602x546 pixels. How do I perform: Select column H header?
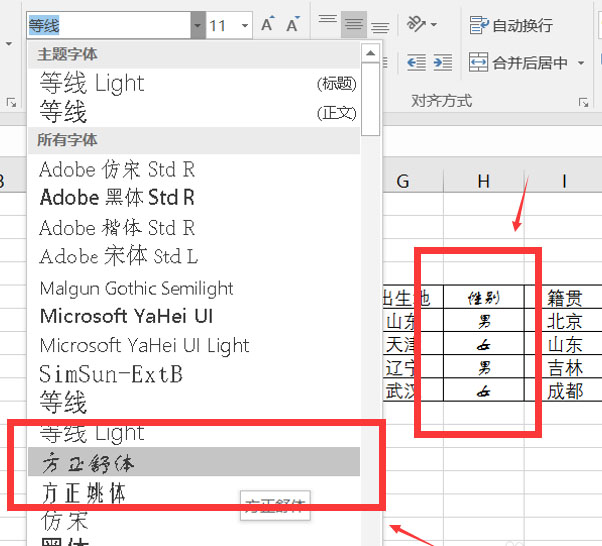484,181
